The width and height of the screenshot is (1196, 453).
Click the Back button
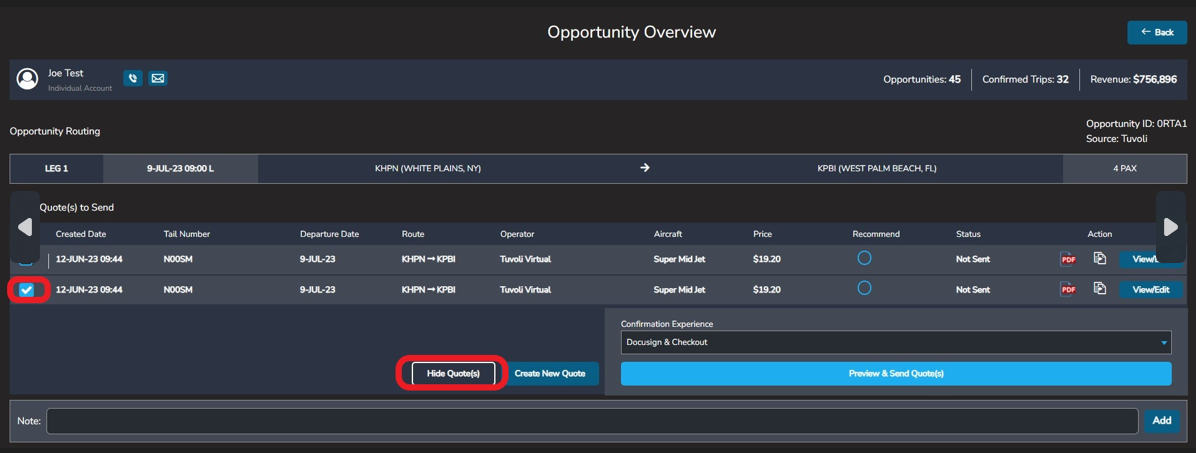1157,32
